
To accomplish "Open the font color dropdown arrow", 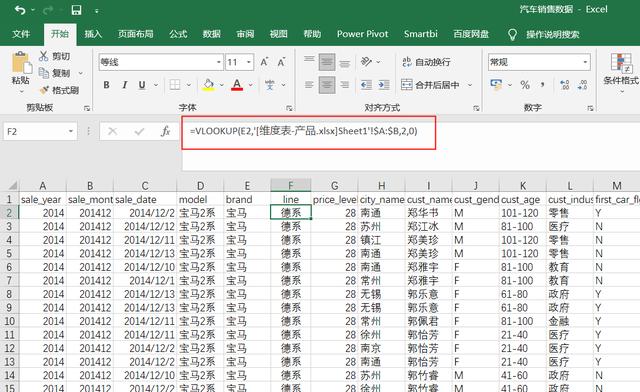I will pos(250,85).
